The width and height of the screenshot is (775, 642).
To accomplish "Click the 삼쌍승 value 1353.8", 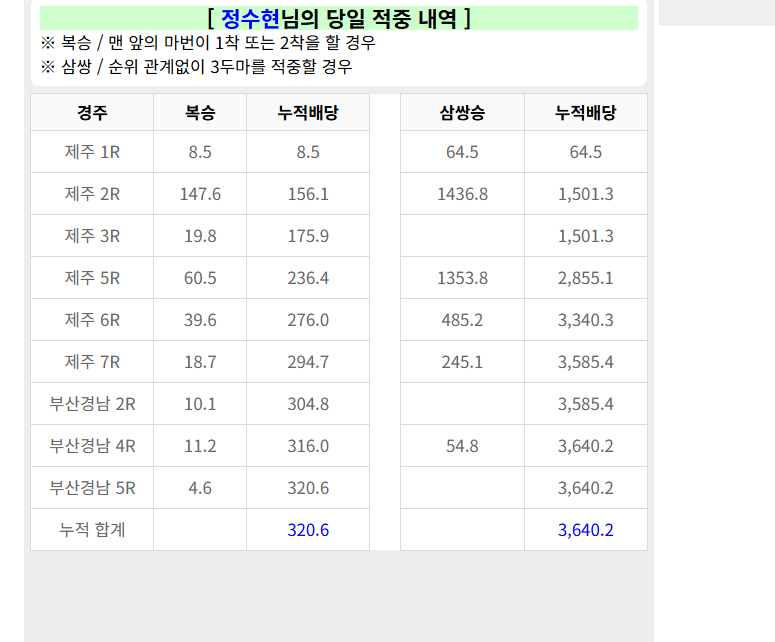I will click(462, 278).
